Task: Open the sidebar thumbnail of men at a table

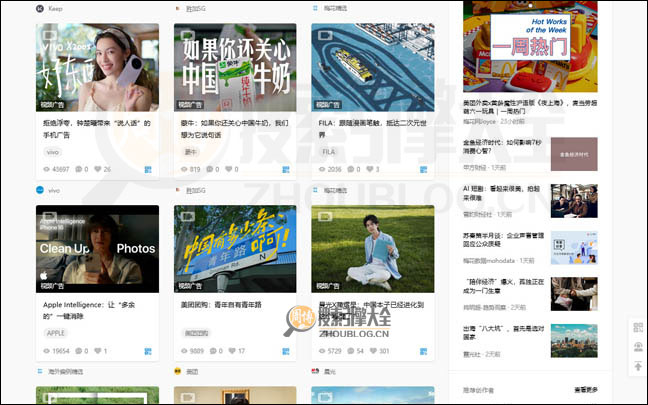Action: pos(574,201)
